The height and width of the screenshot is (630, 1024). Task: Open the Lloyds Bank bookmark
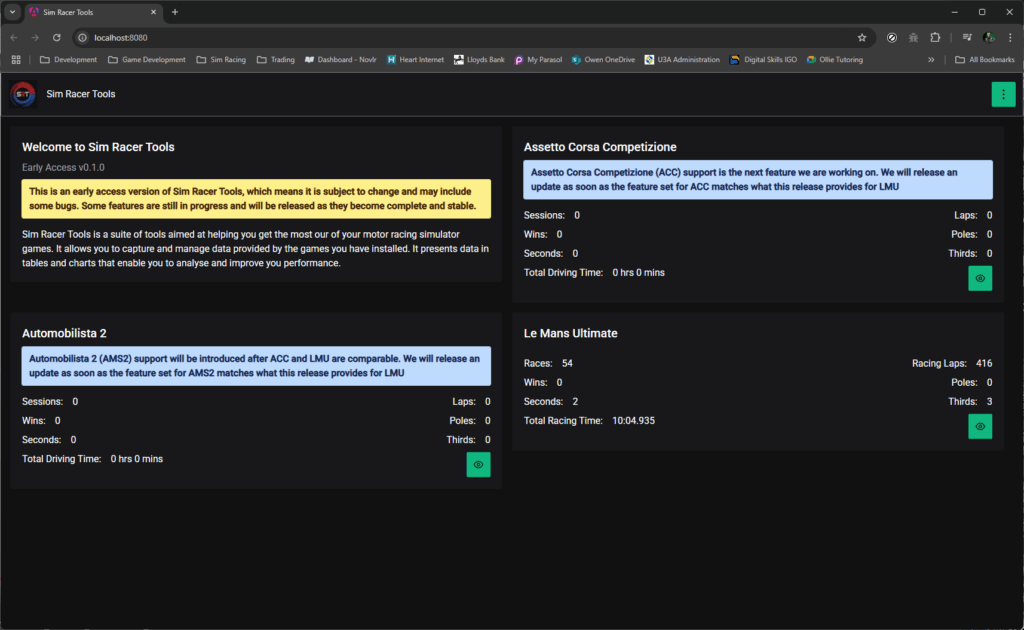coord(479,59)
